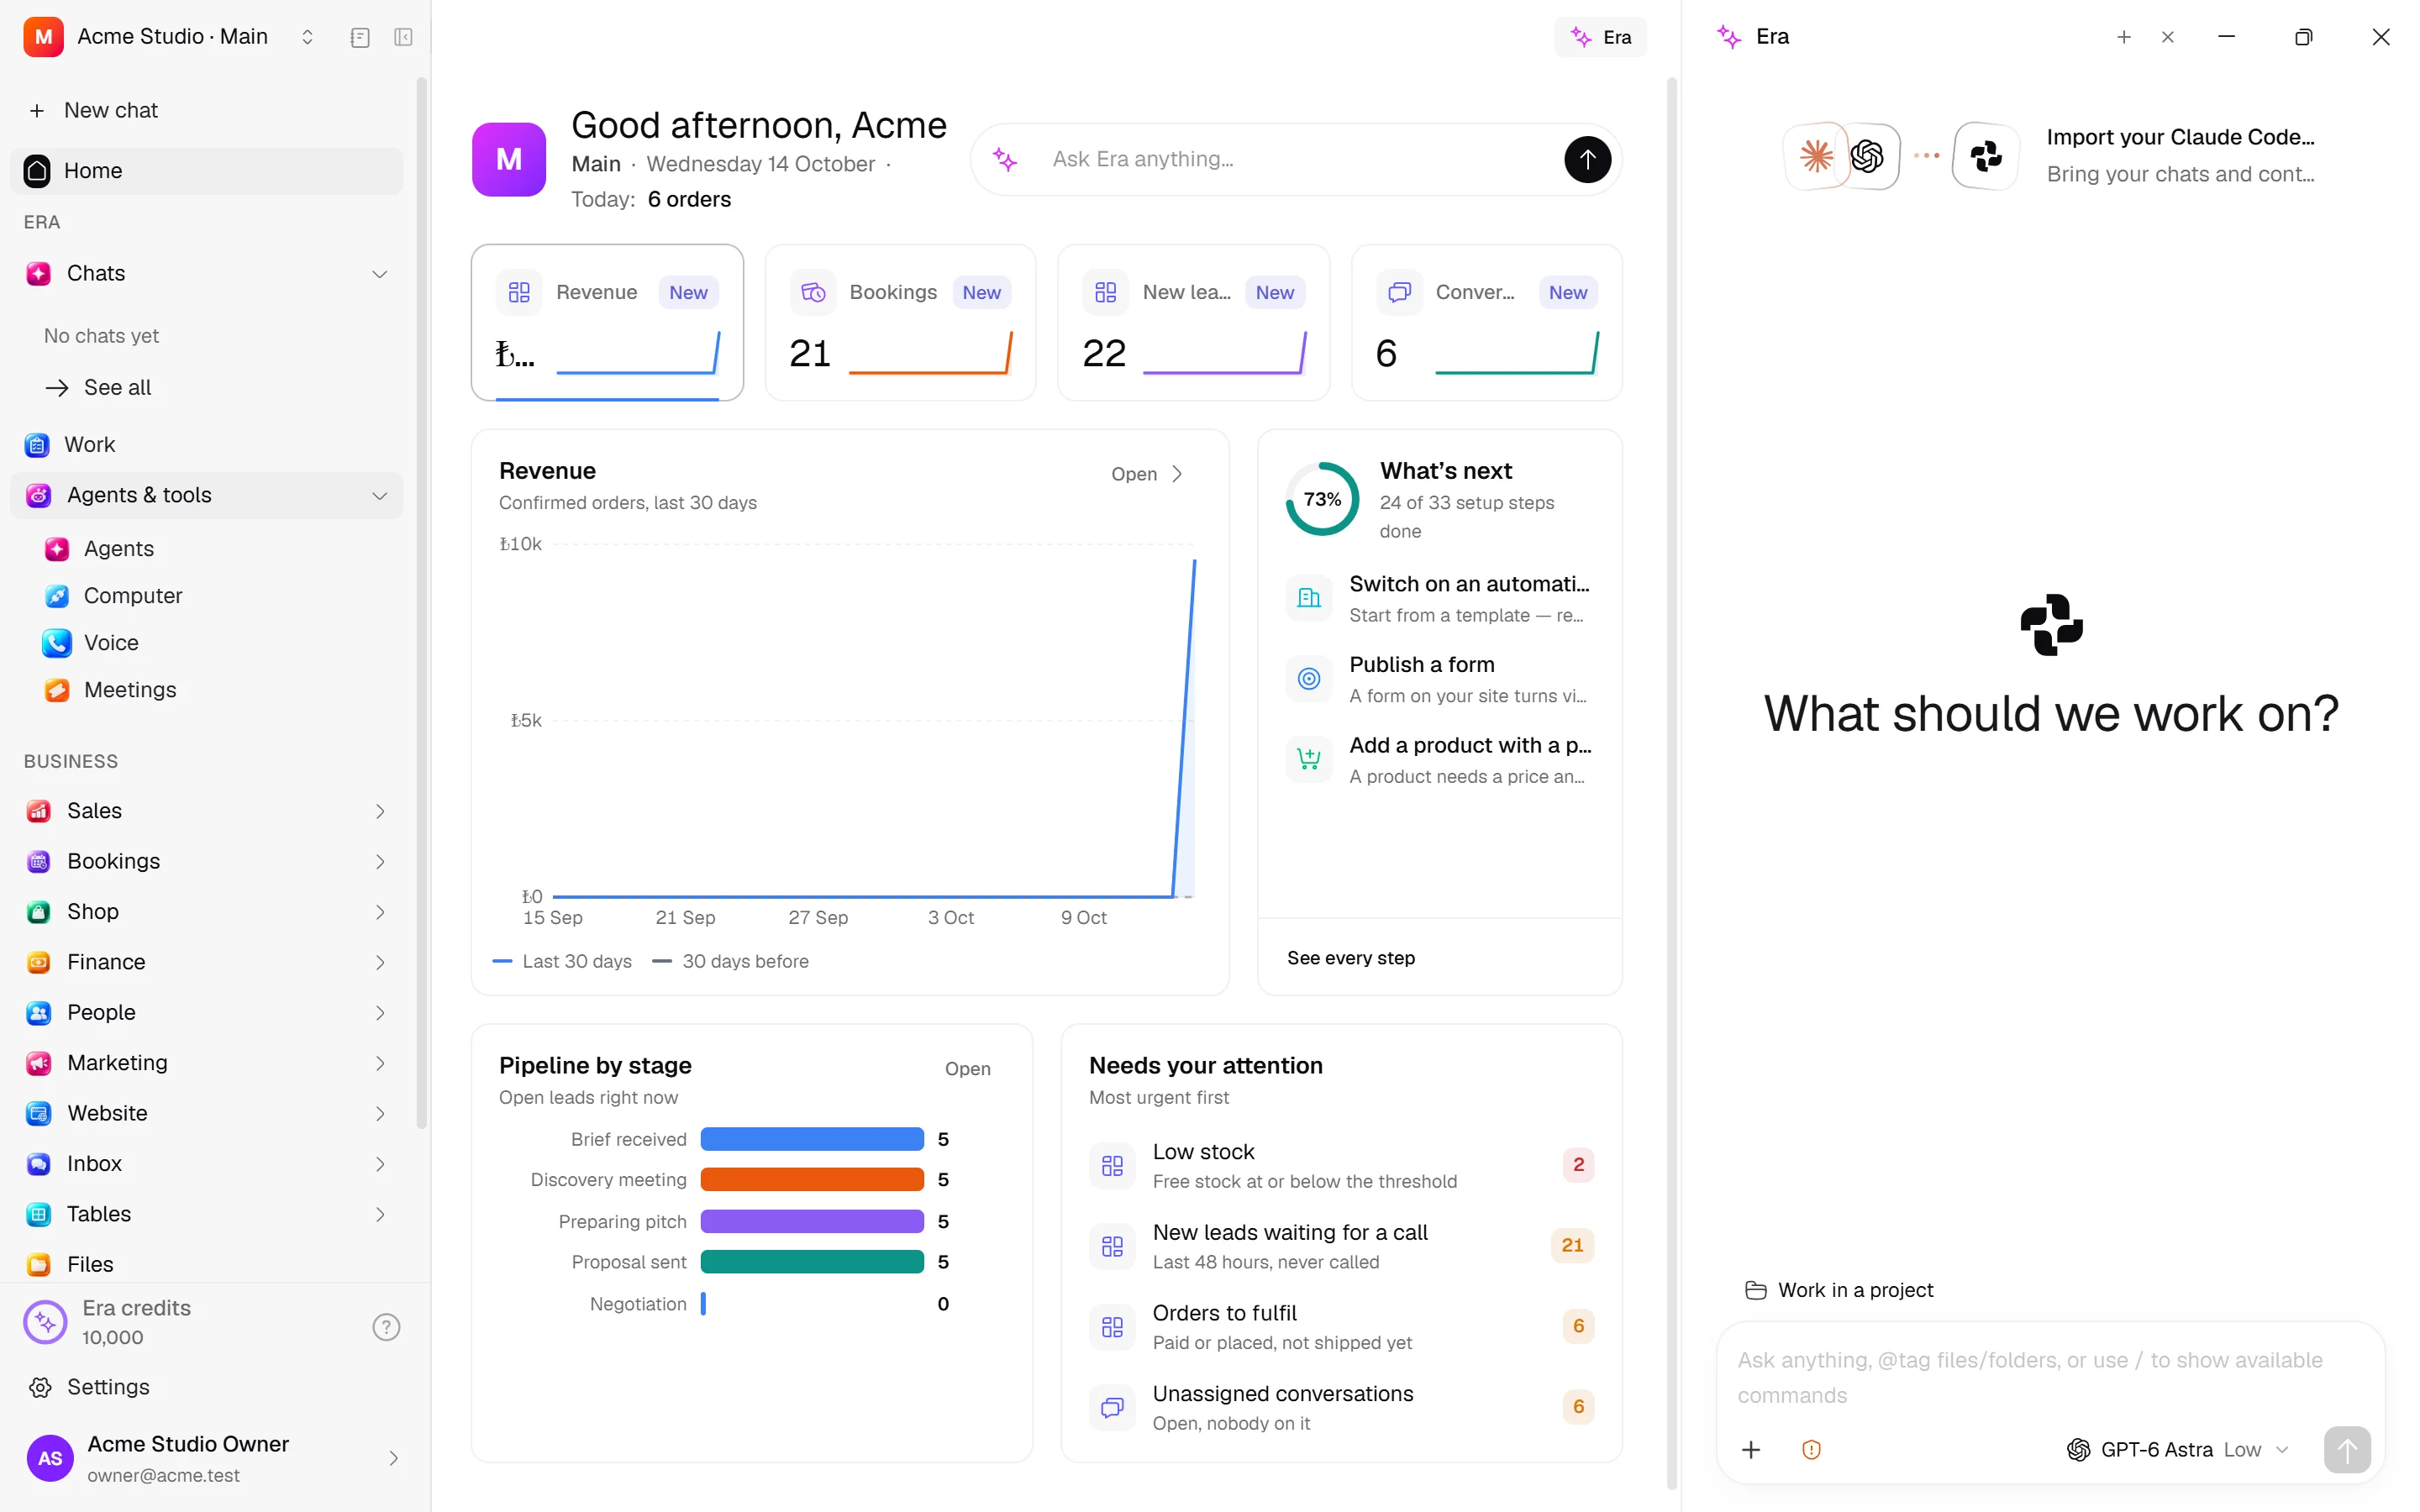Viewport: 2420px width, 1512px height.
Task: Submit the Ask Era prompt arrow
Action: pos(1587,159)
